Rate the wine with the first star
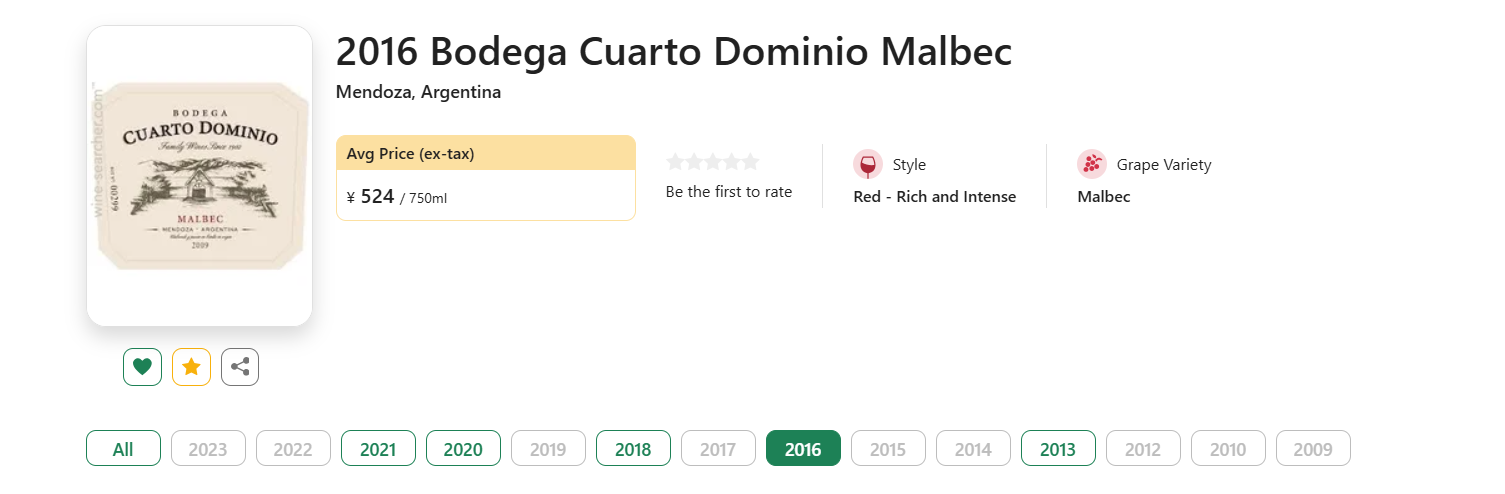The image size is (1505, 494). click(675, 161)
